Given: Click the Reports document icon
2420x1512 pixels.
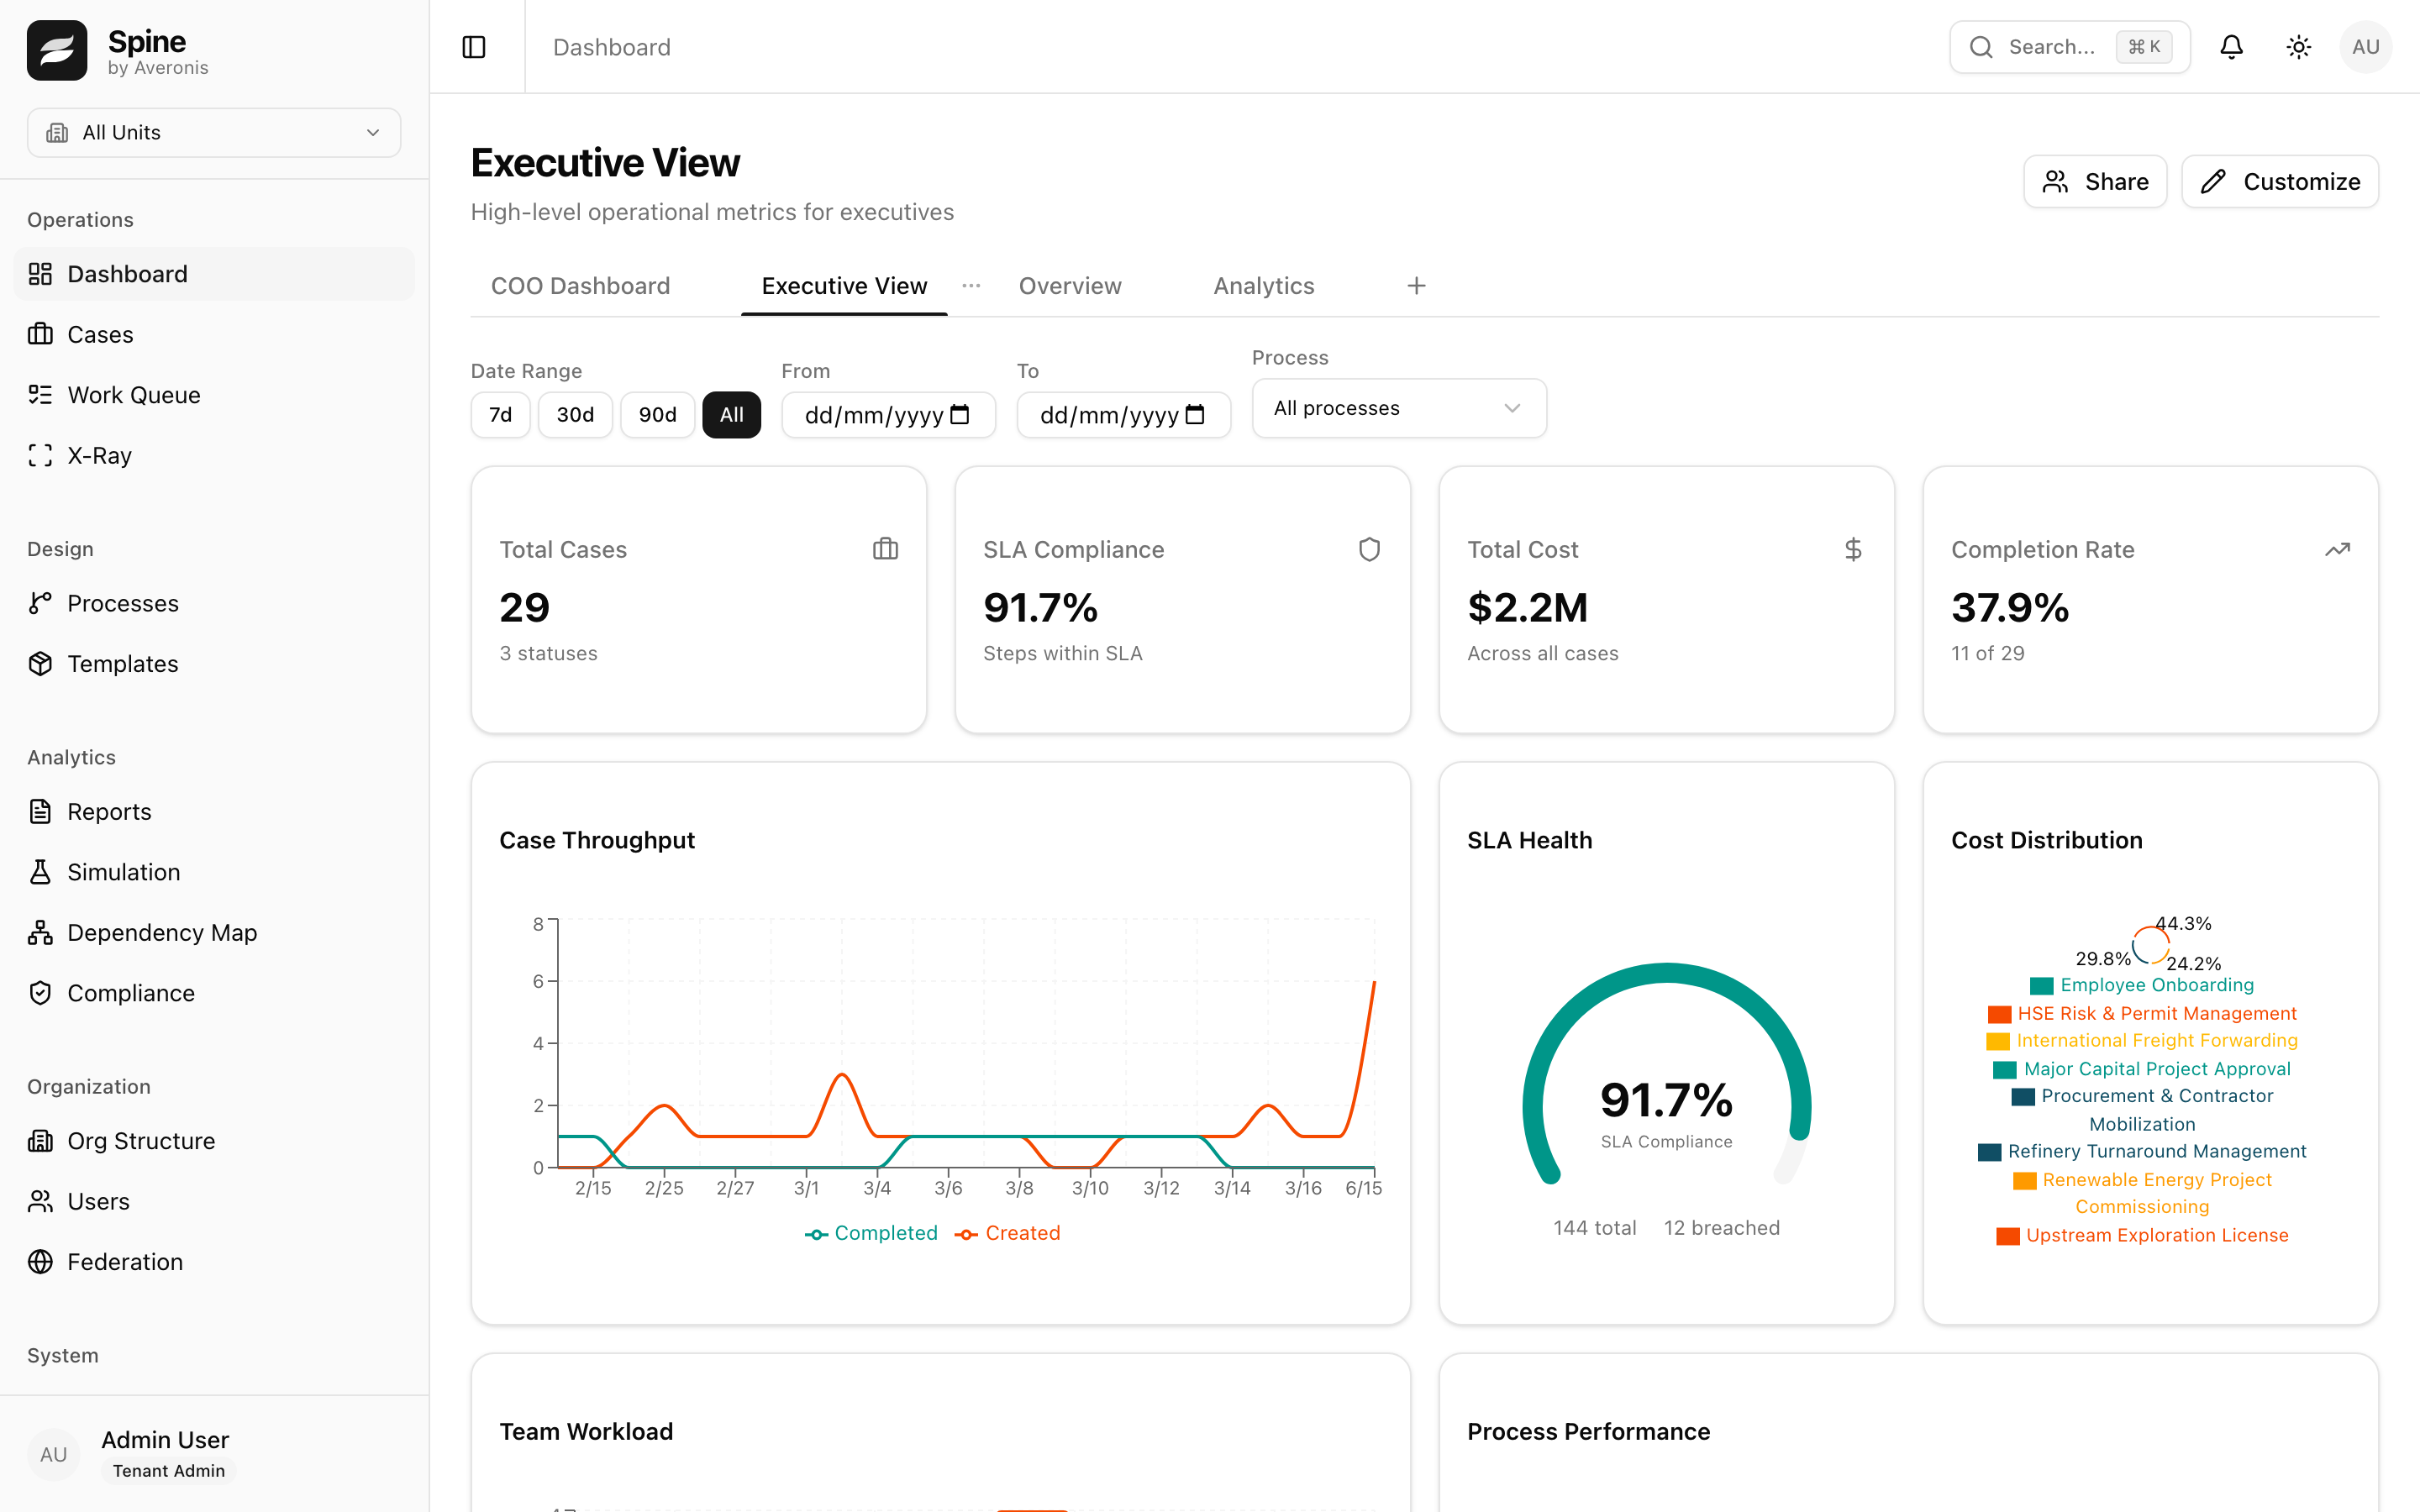Looking at the screenshot, I should pos(40,812).
